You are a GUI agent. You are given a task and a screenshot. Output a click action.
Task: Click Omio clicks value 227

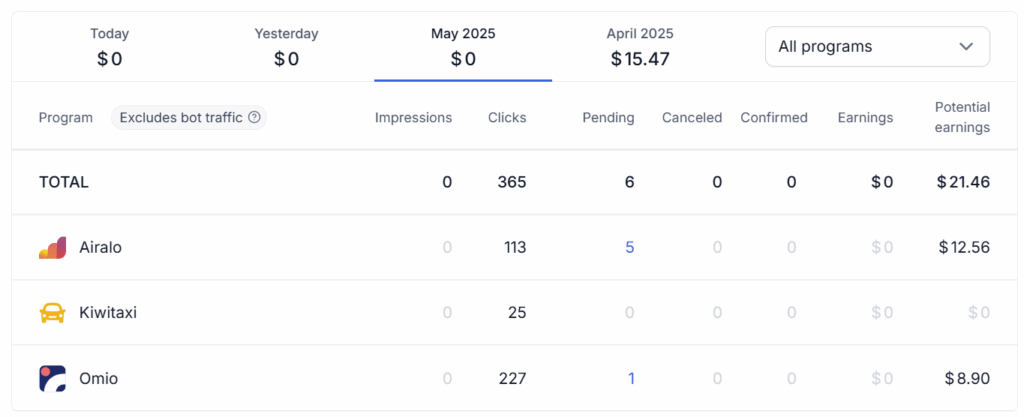click(x=512, y=378)
